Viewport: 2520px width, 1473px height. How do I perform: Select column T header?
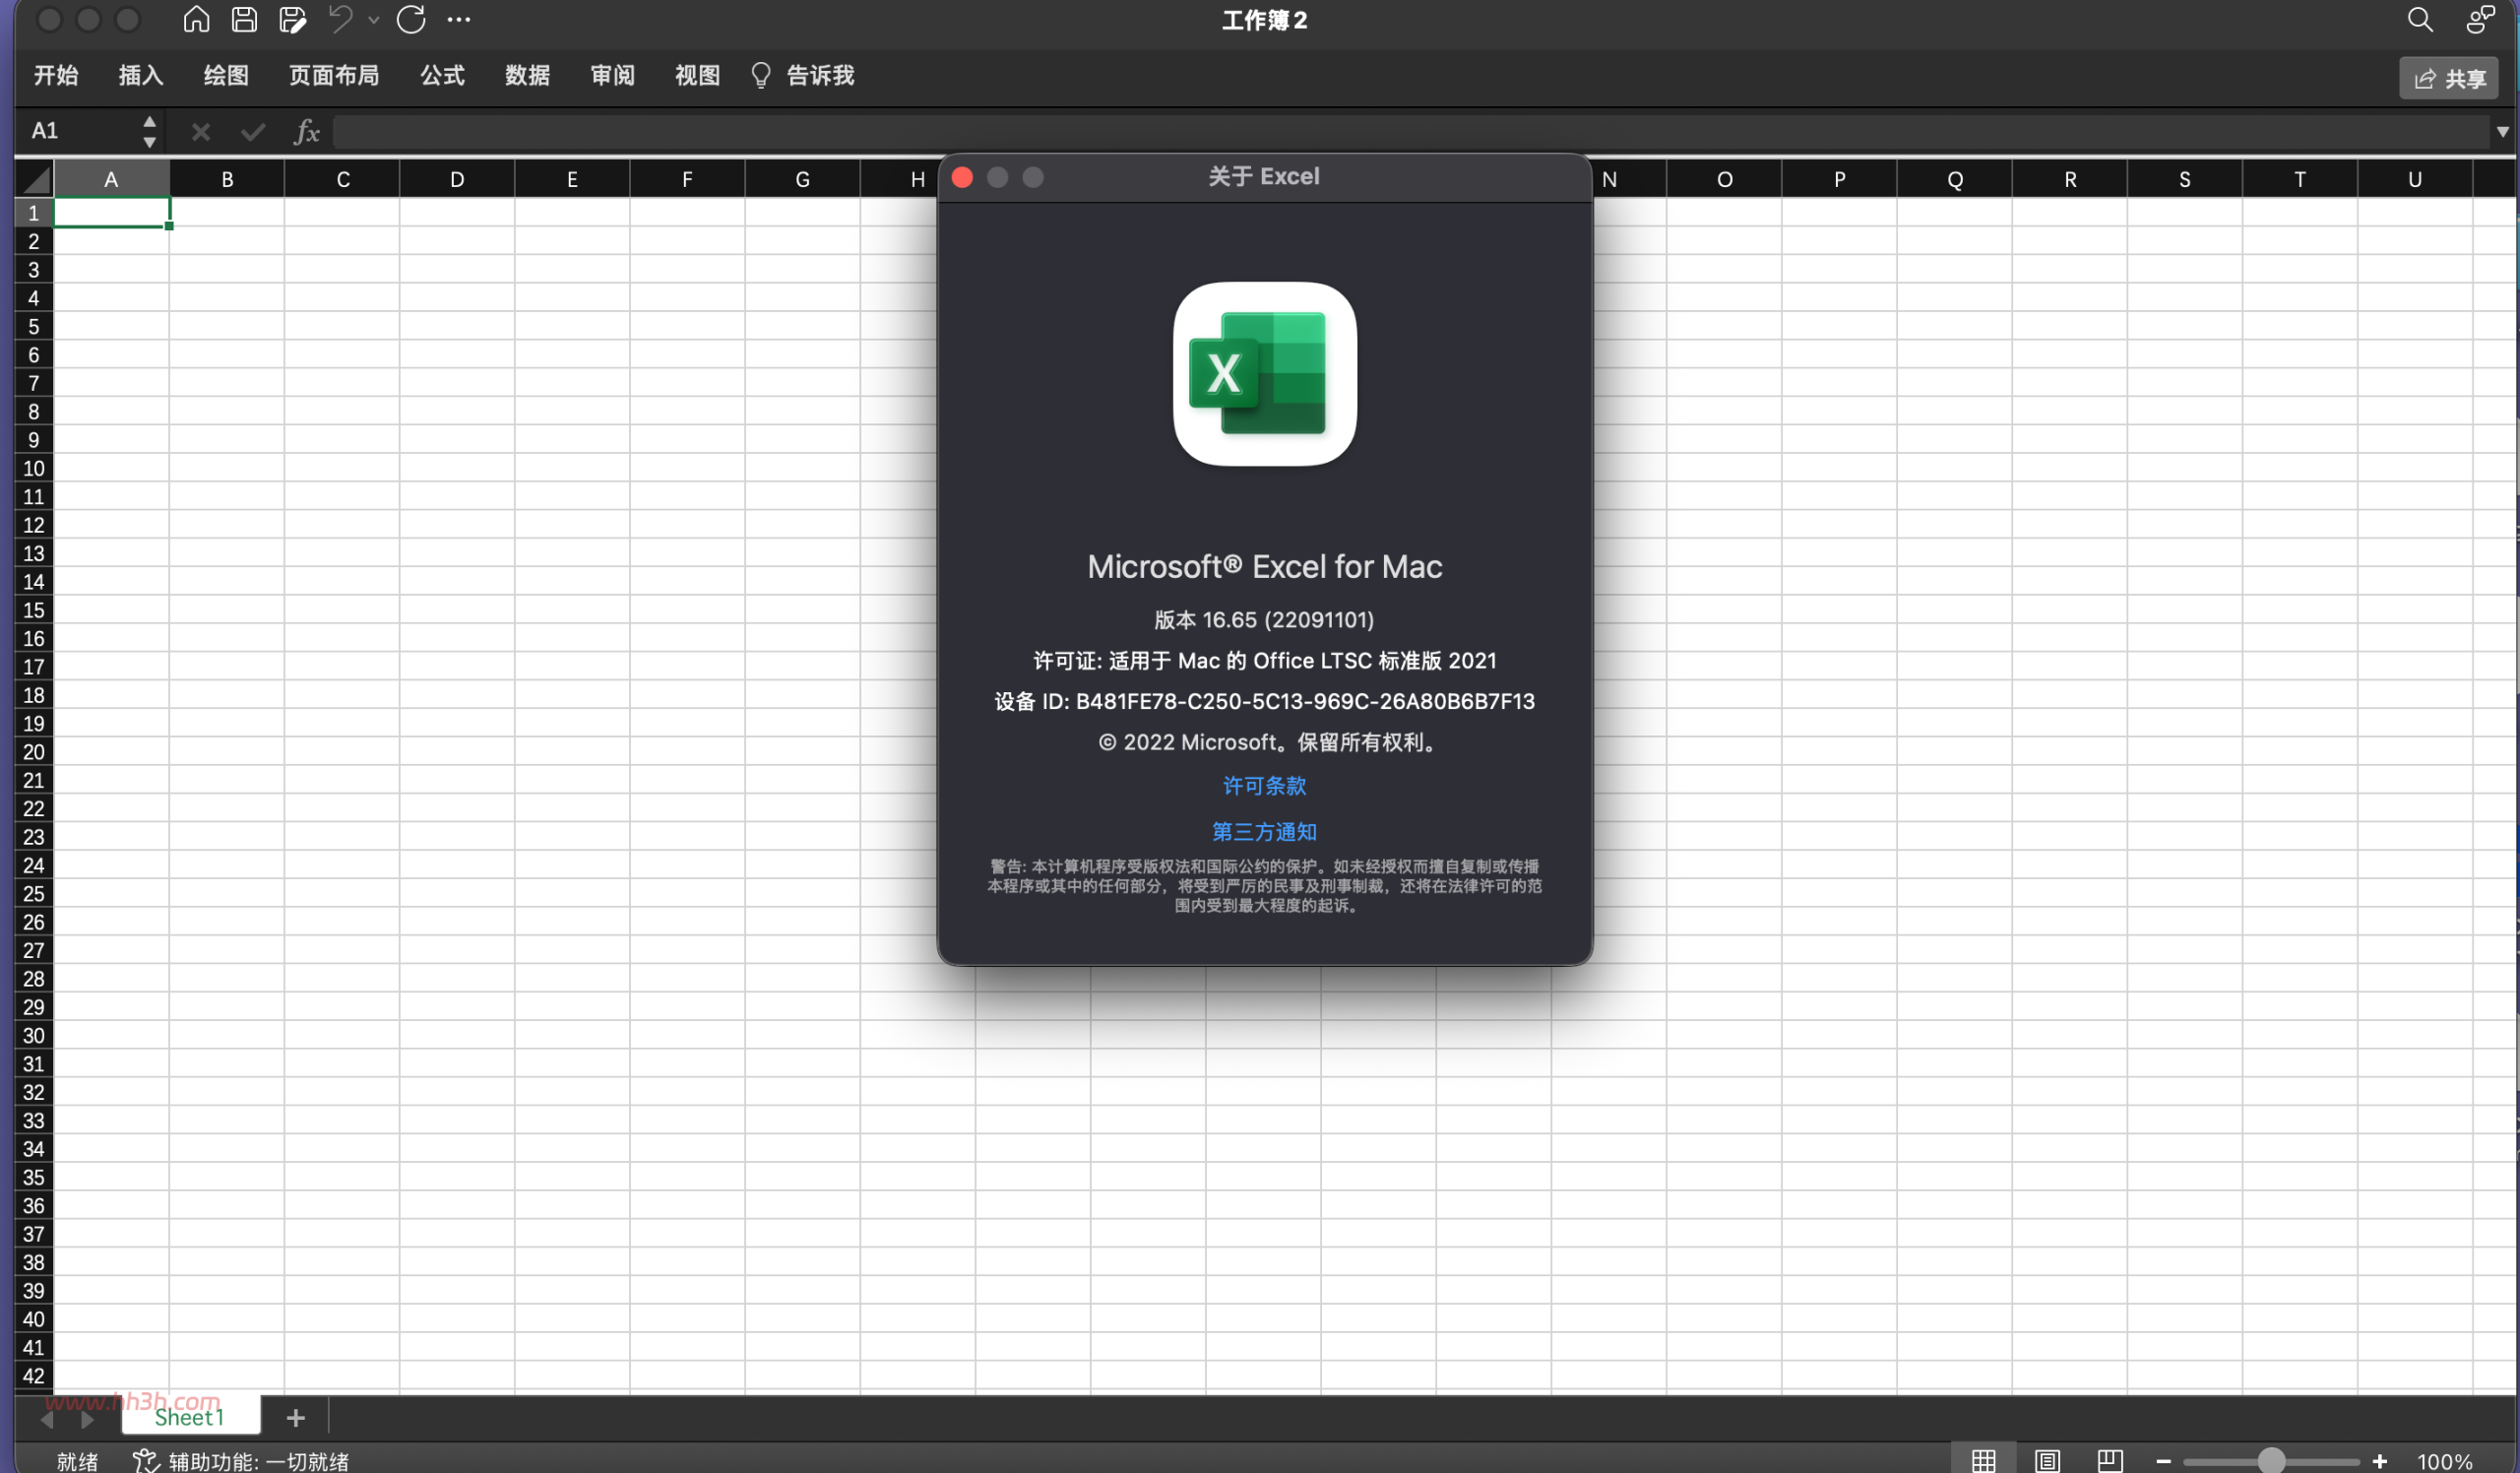(x=2300, y=179)
